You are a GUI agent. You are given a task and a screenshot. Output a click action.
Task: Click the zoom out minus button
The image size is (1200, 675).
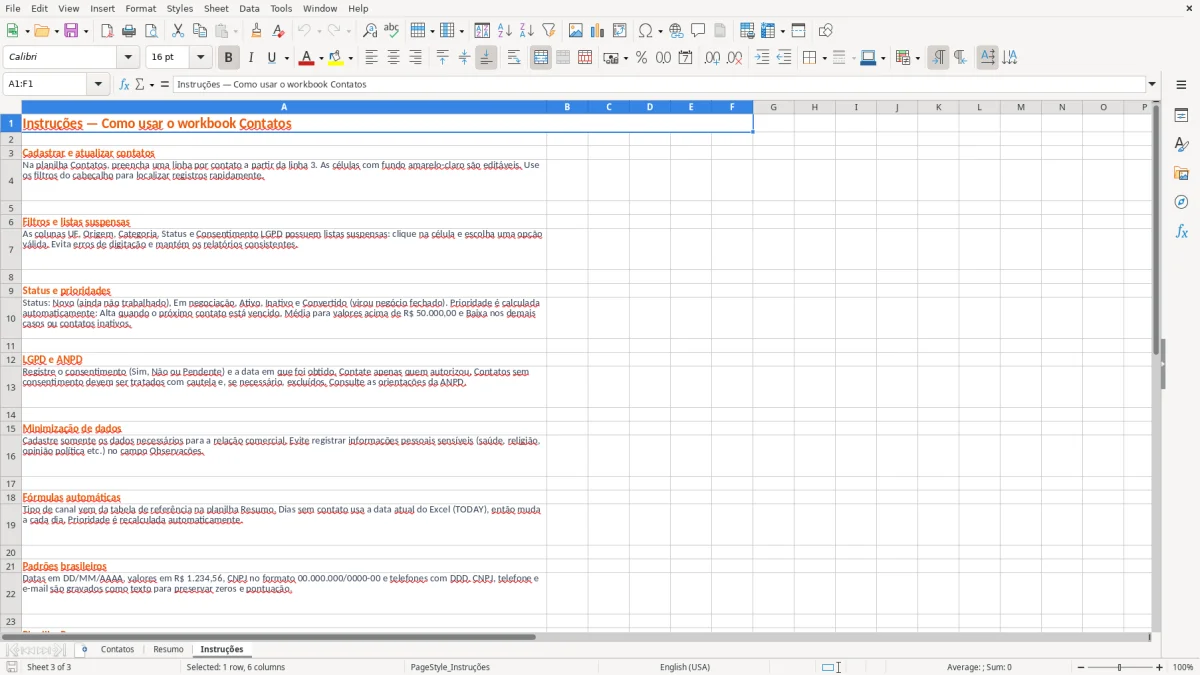tap(1081, 667)
